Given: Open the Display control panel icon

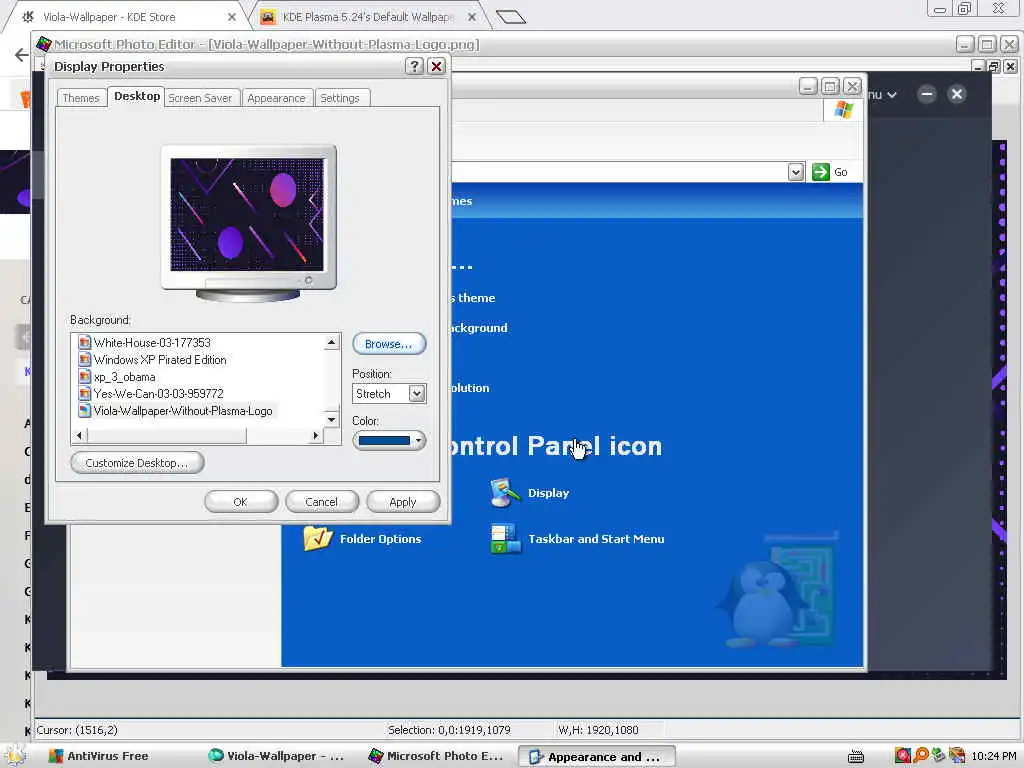Looking at the screenshot, I should tap(505, 492).
